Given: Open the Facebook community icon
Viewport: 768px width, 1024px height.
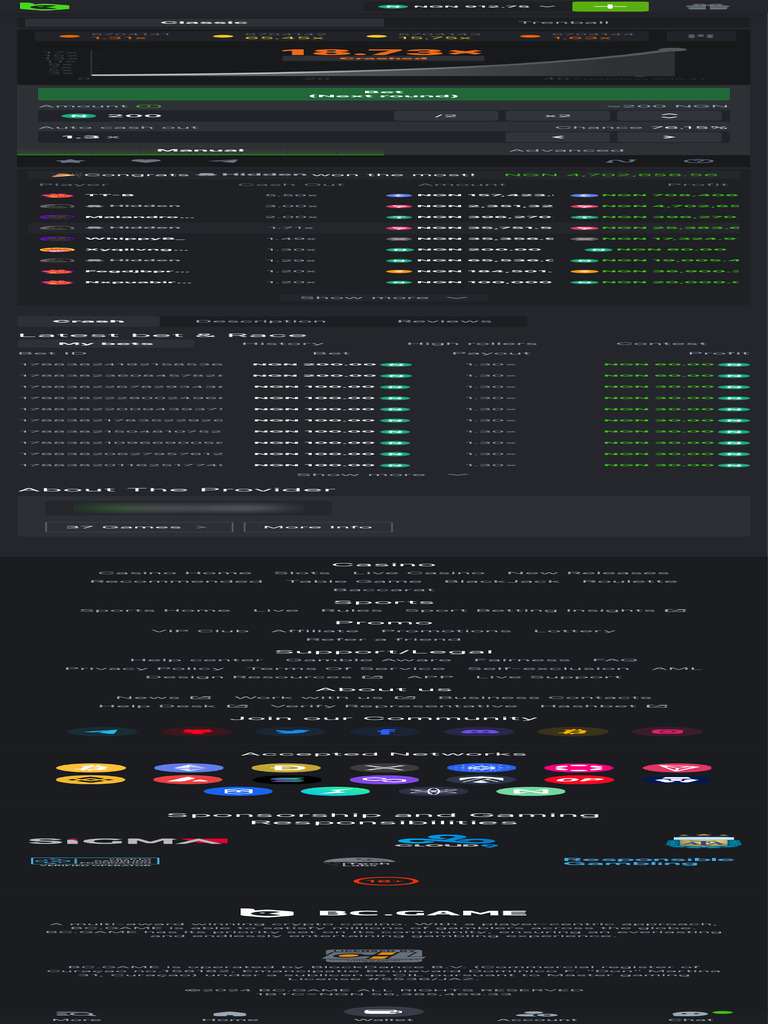Looking at the screenshot, I should click(x=385, y=731).
